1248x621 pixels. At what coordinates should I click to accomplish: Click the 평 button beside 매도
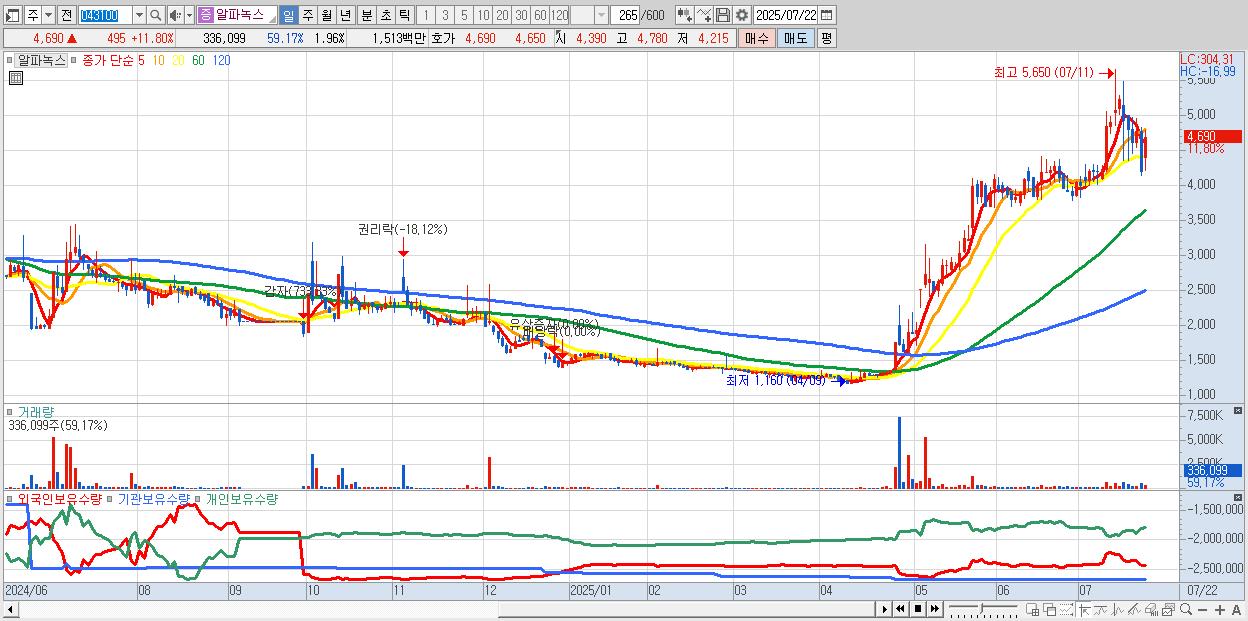tap(826, 38)
